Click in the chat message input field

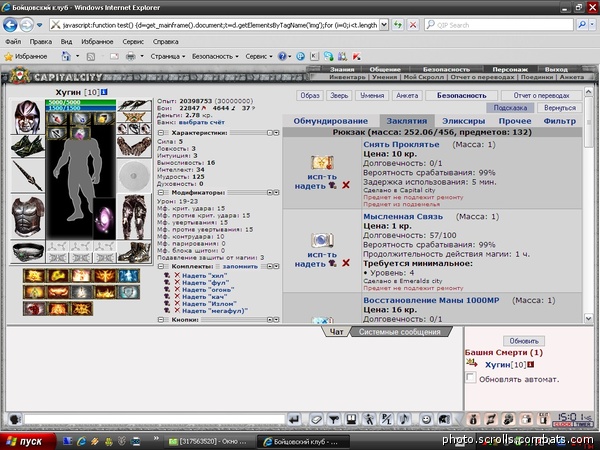(154, 420)
